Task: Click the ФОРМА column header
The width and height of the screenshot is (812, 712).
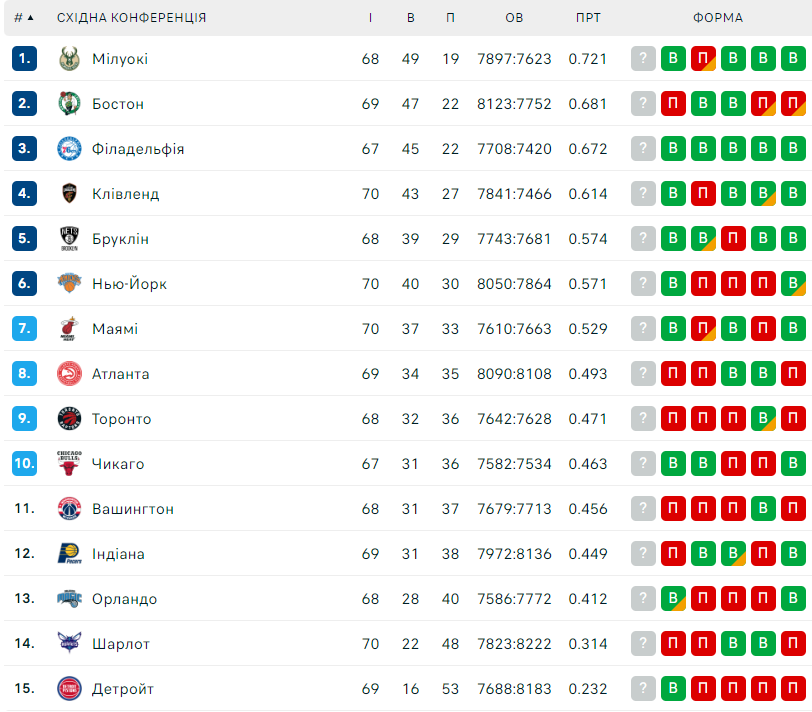Action: coord(718,18)
